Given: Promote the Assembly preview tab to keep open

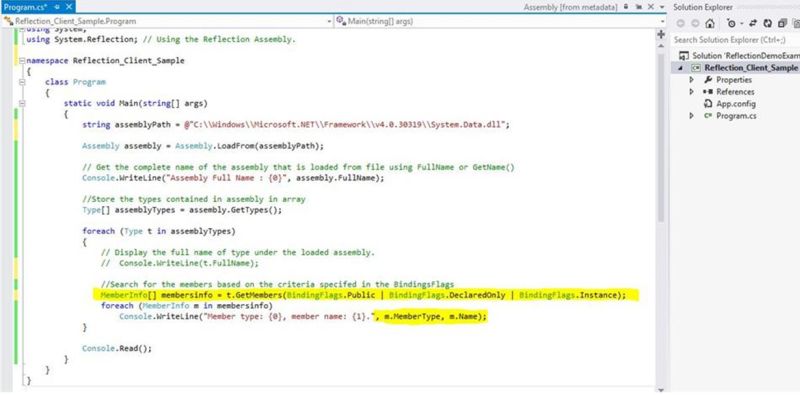Looking at the screenshot, I should pyautogui.click(x=638, y=8).
